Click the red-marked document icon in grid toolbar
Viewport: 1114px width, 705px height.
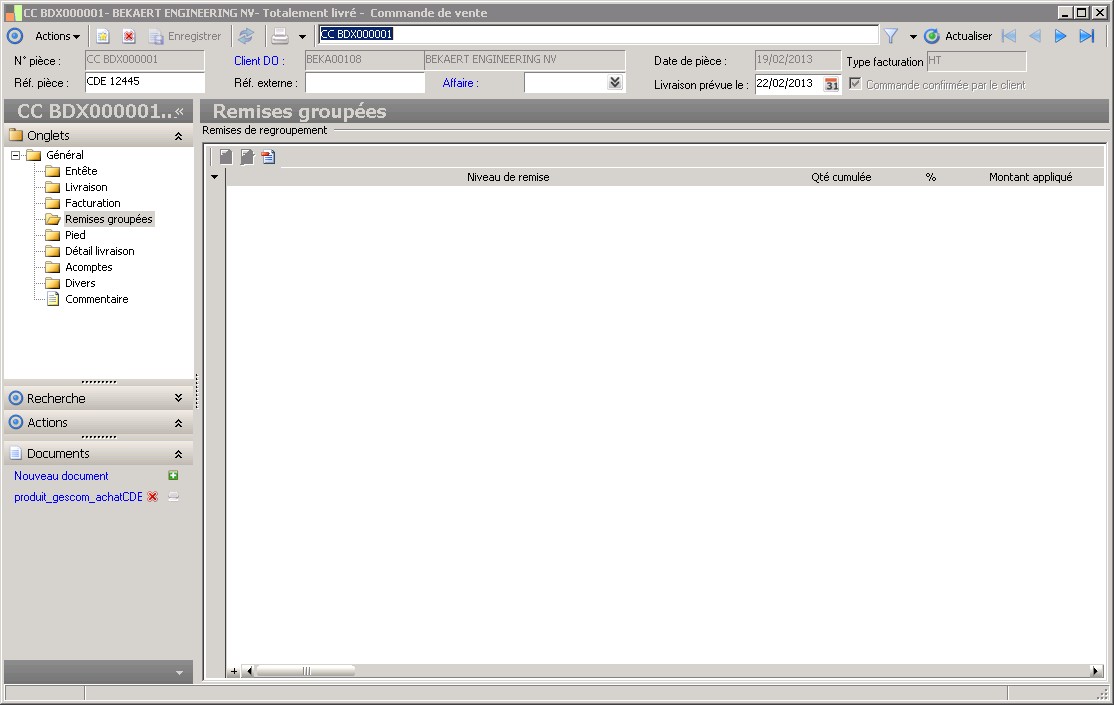[x=268, y=157]
